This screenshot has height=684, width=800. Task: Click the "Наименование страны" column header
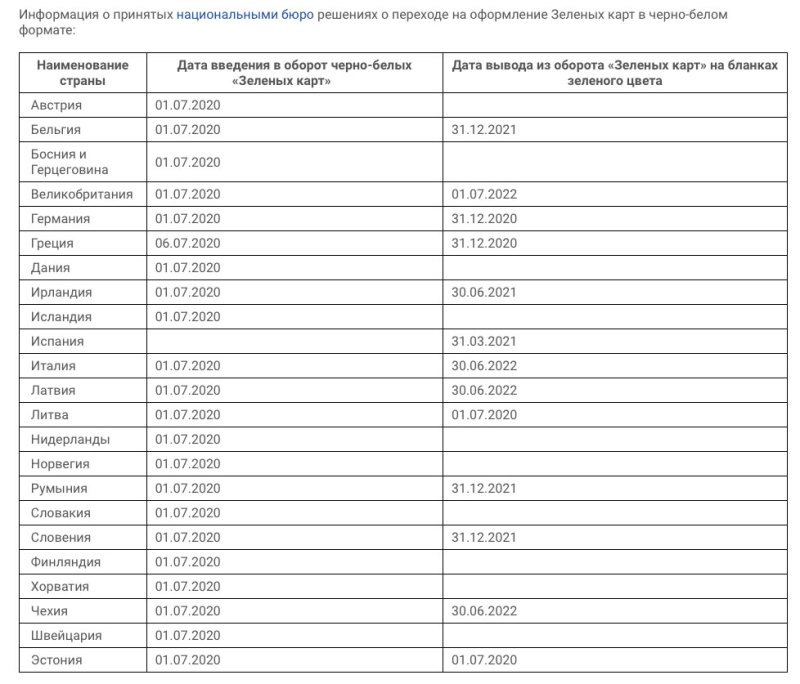pyautogui.click(x=83, y=73)
